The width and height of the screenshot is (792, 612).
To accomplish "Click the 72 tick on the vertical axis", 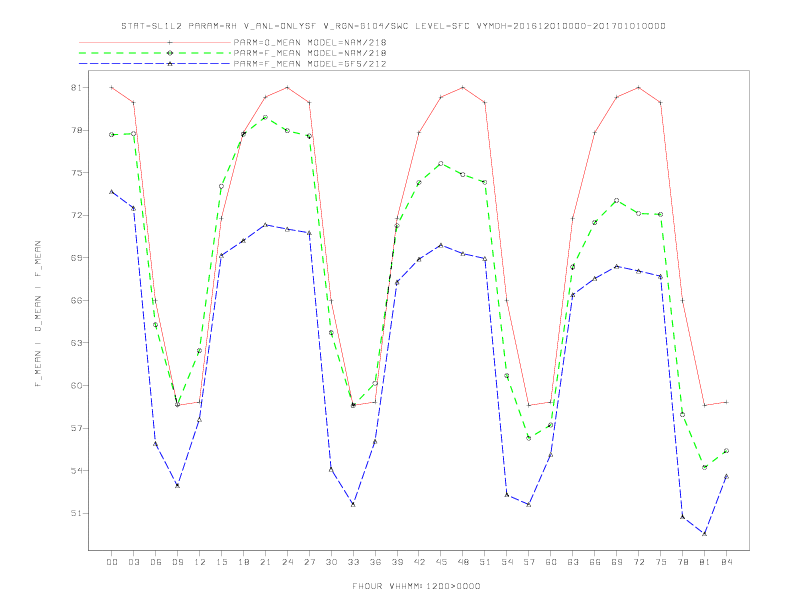I will (76, 215).
